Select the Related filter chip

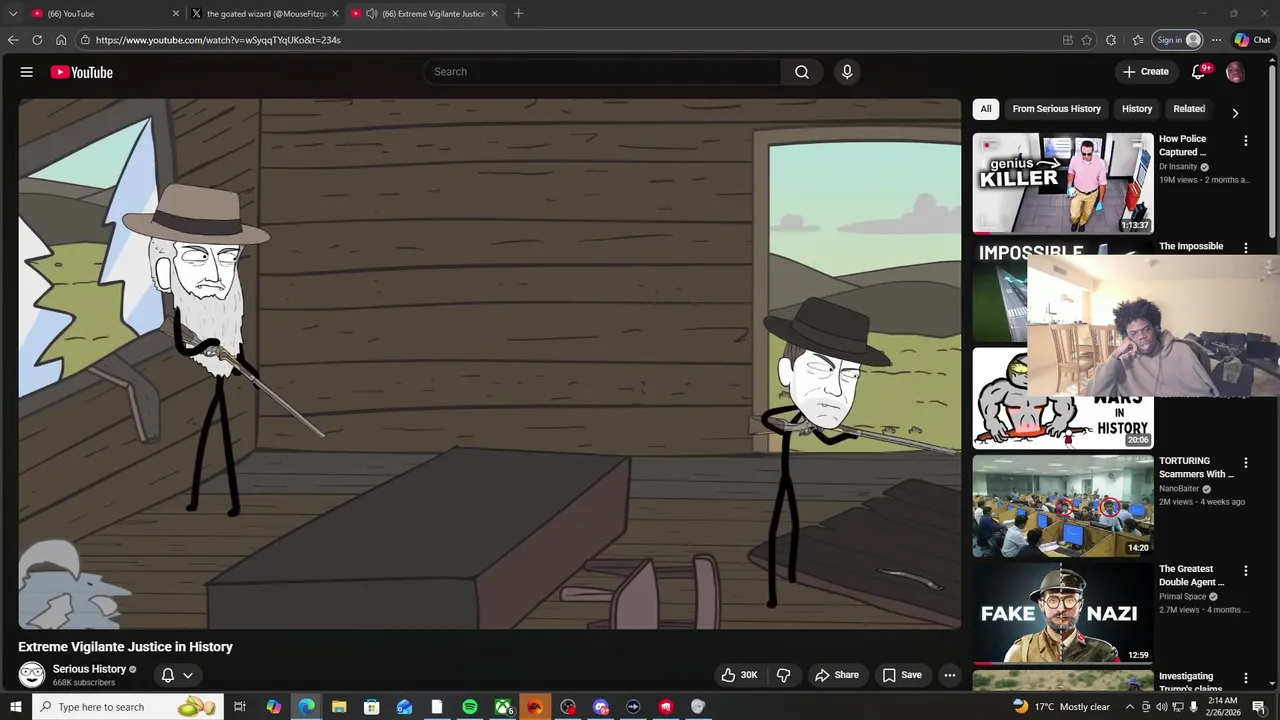tap(1189, 109)
